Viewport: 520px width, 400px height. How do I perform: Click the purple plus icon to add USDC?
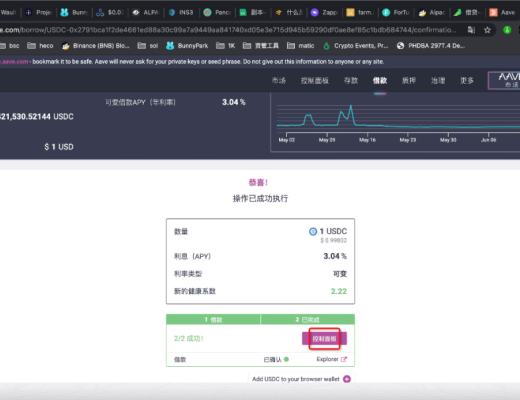pos(347,379)
